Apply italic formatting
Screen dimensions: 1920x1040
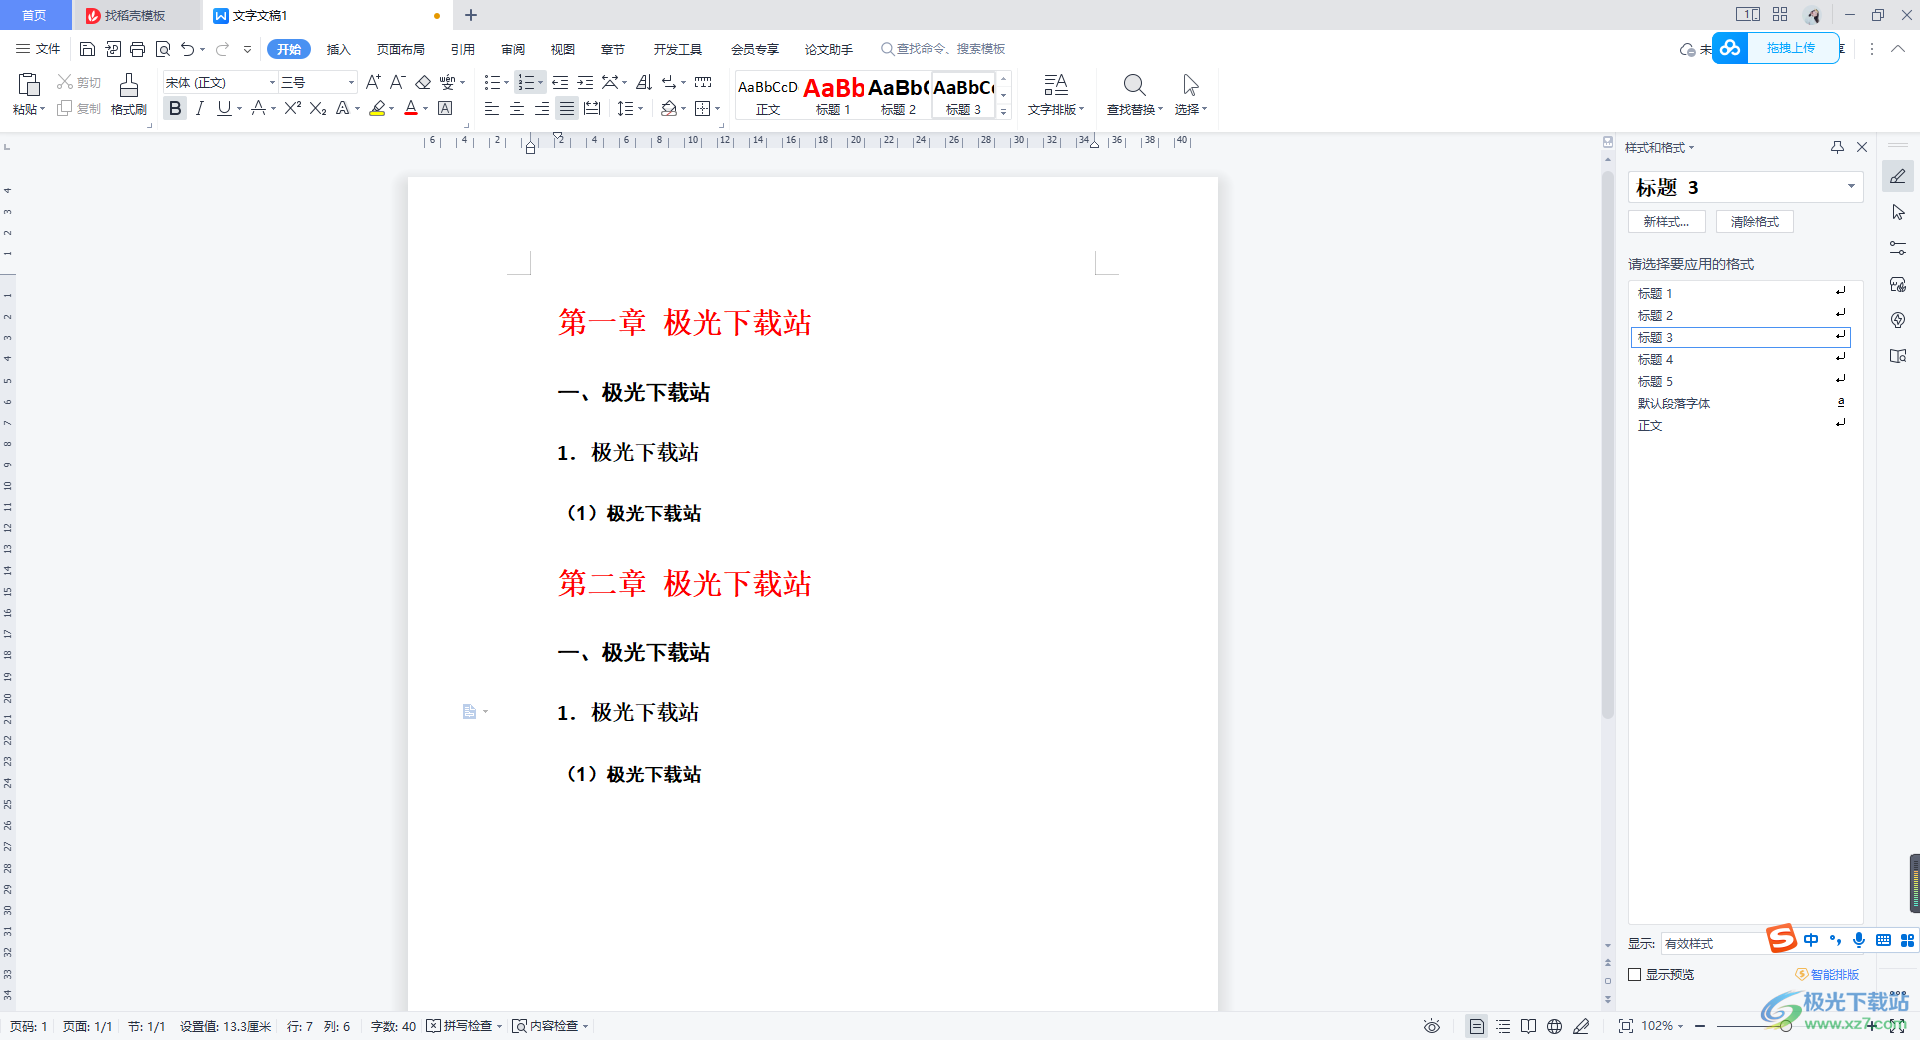[200, 108]
